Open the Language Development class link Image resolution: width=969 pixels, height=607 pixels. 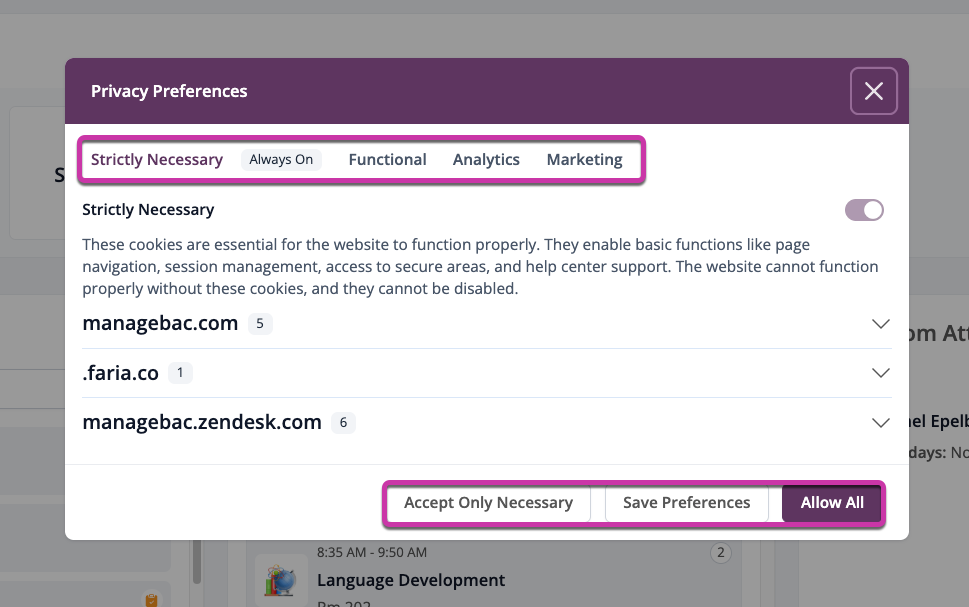click(x=410, y=580)
